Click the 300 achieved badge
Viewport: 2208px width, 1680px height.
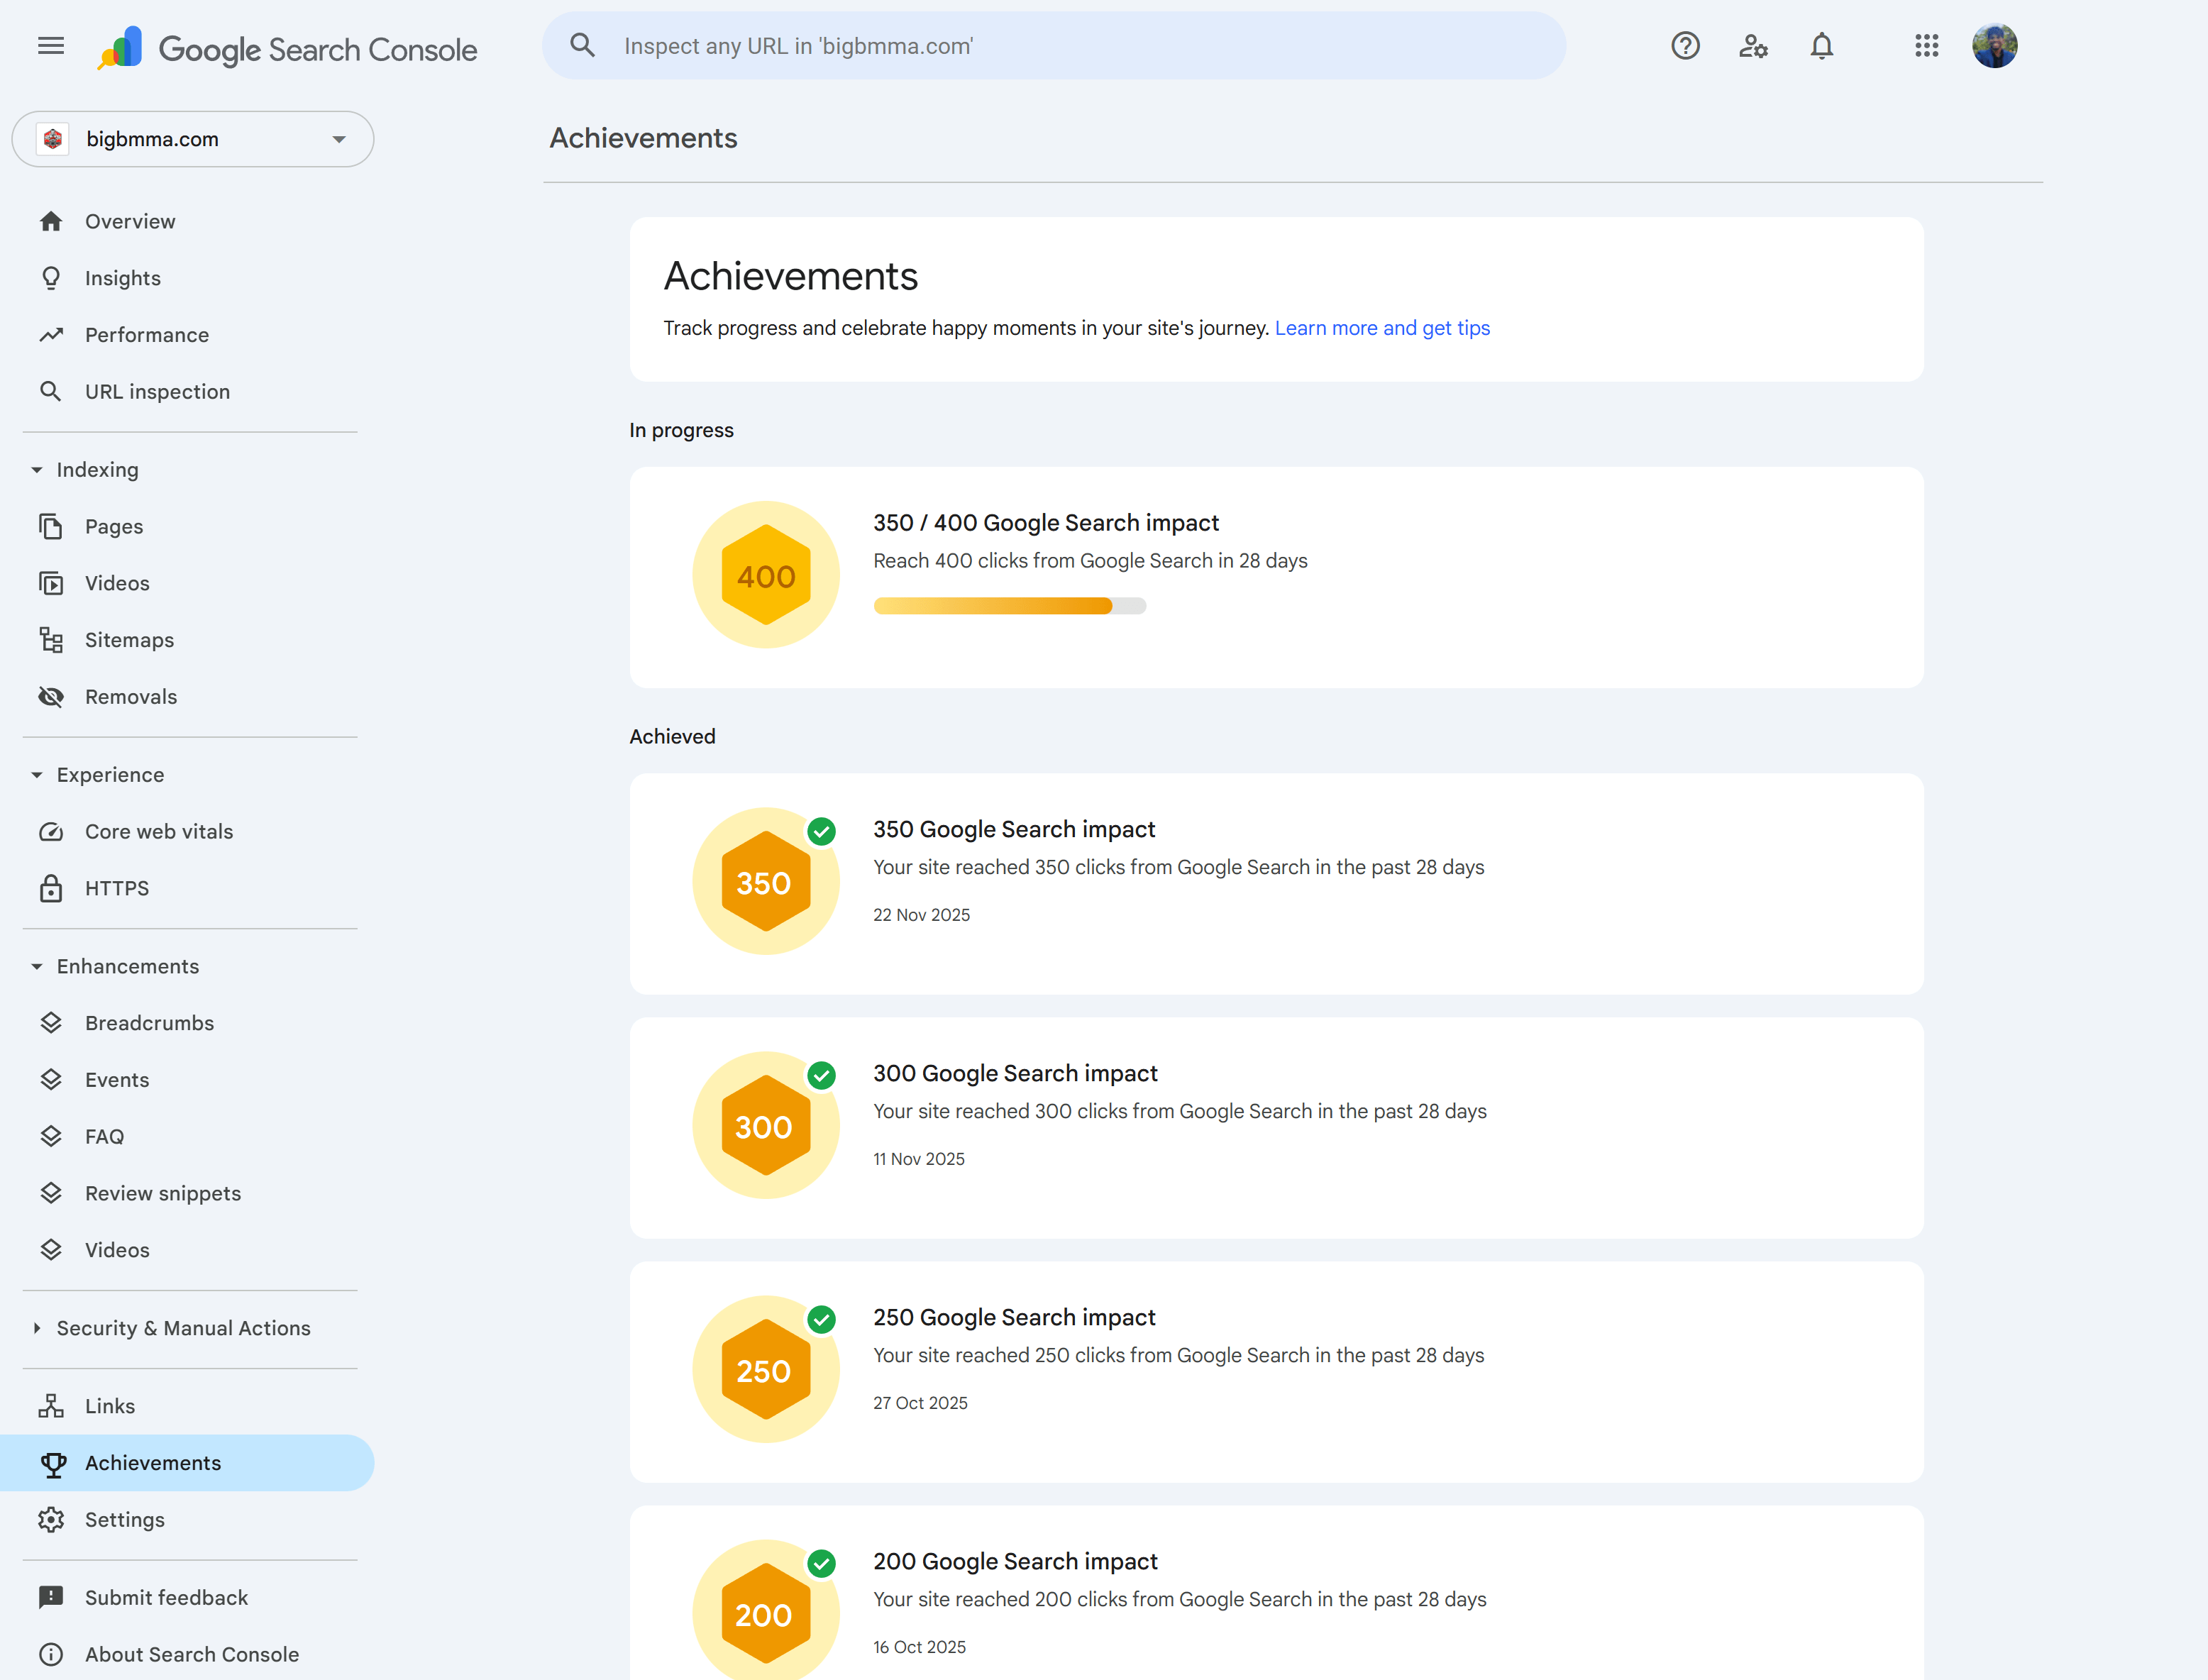(x=766, y=1125)
